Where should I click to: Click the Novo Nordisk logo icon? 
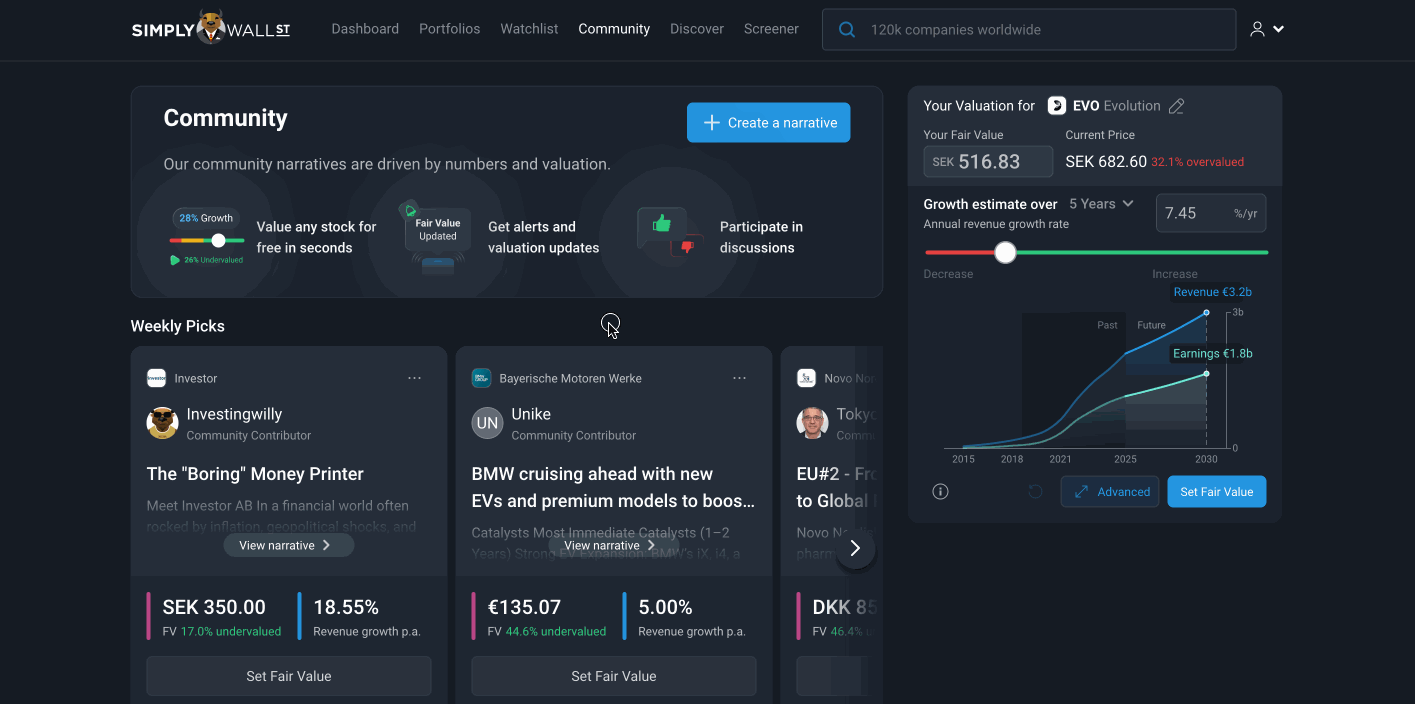click(x=806, y=378)
